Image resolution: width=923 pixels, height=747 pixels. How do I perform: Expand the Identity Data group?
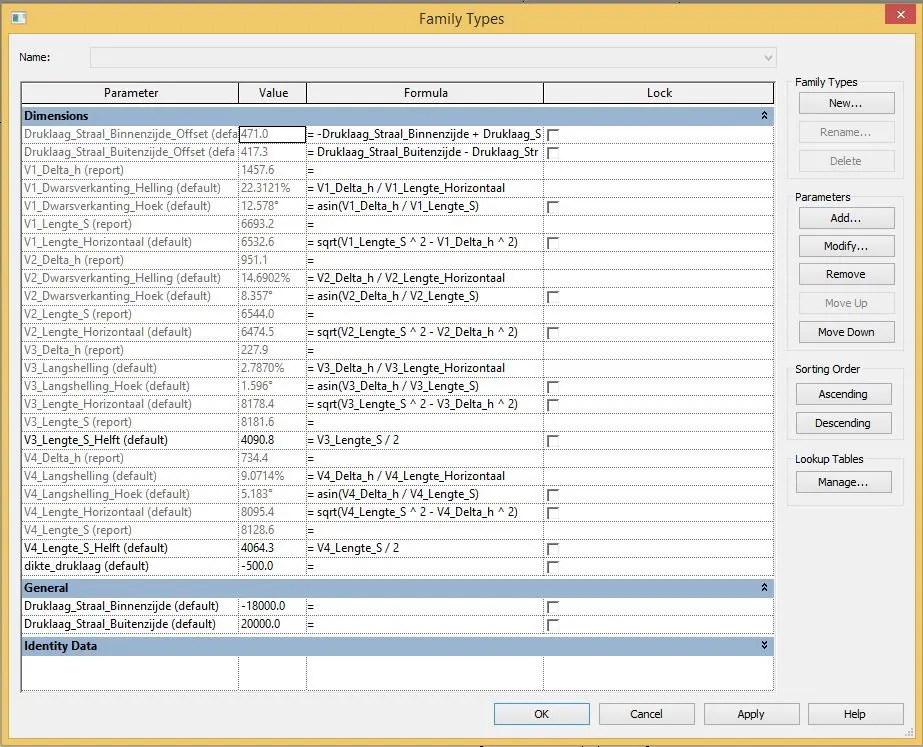click(x=764, y=645)
